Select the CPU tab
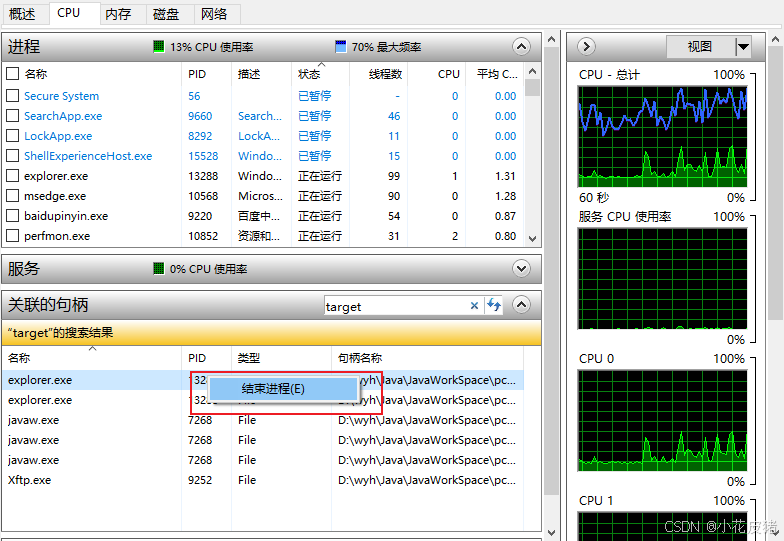The width and height of the screenshot is (784, 541). (68, 13)
